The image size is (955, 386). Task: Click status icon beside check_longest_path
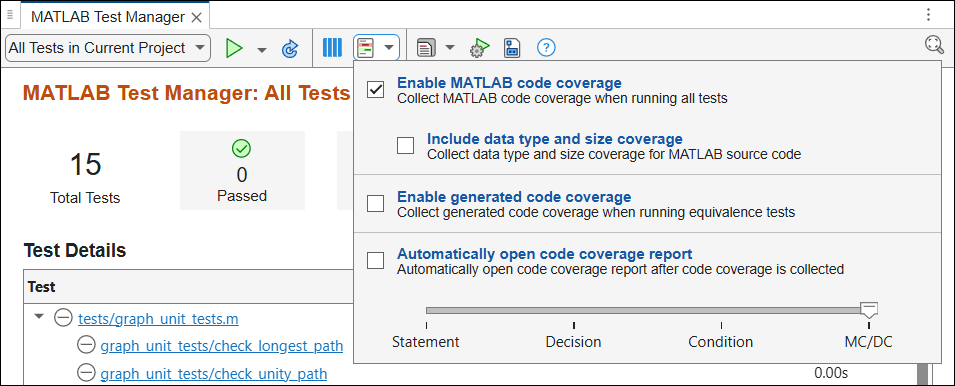86,345
